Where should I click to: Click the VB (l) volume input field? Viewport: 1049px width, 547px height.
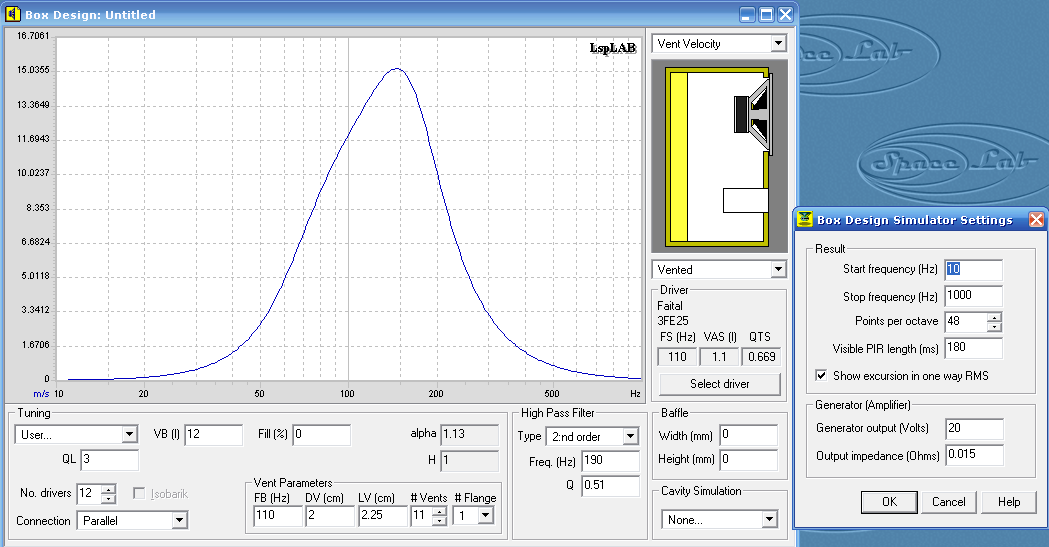(212, 435)
